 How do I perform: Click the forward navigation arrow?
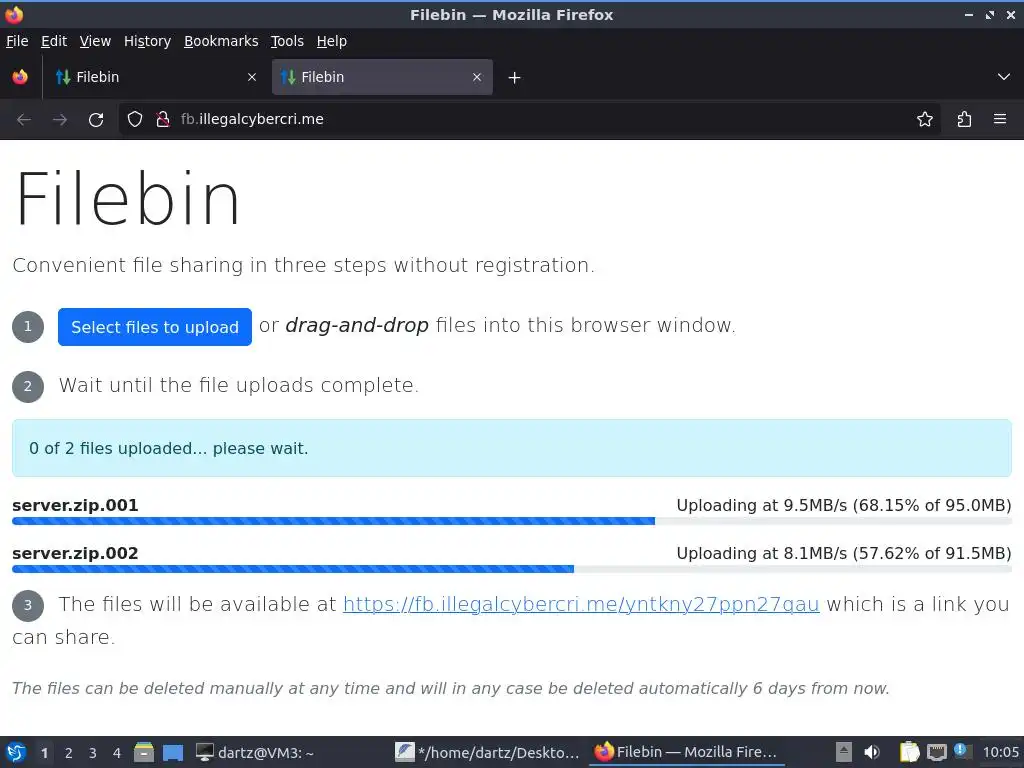(60, 120)
